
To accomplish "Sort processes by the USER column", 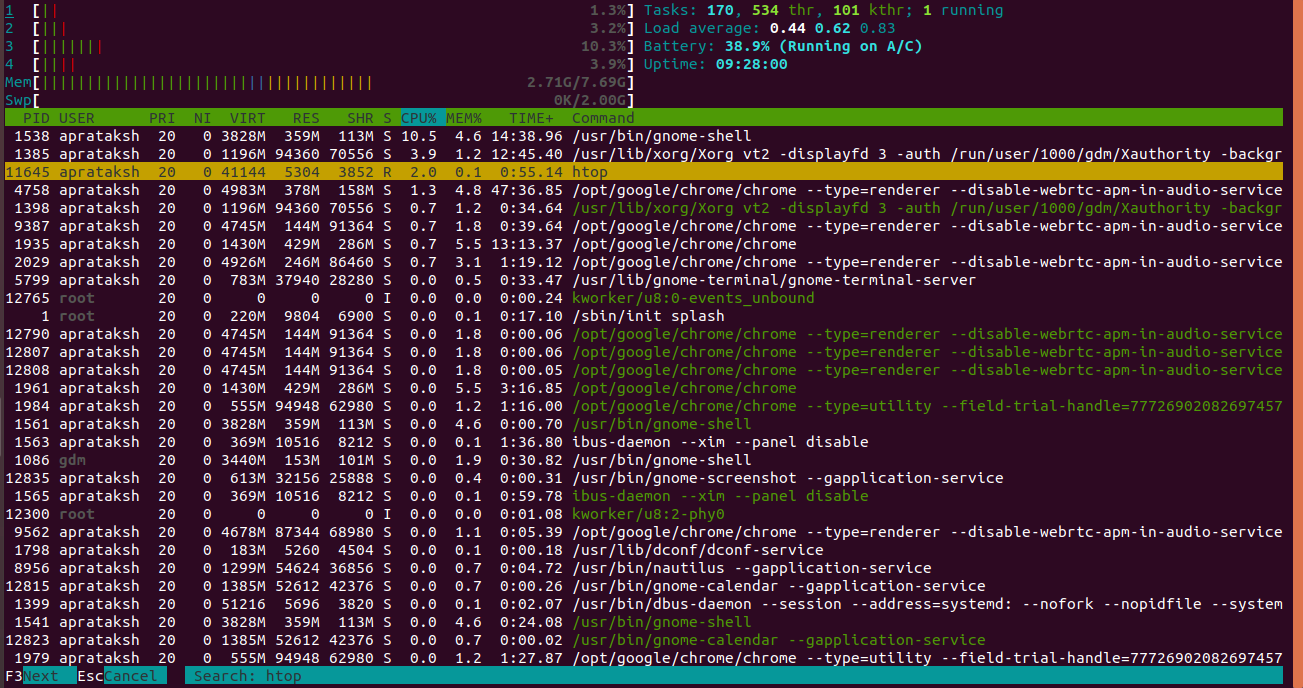I will 76,117.
